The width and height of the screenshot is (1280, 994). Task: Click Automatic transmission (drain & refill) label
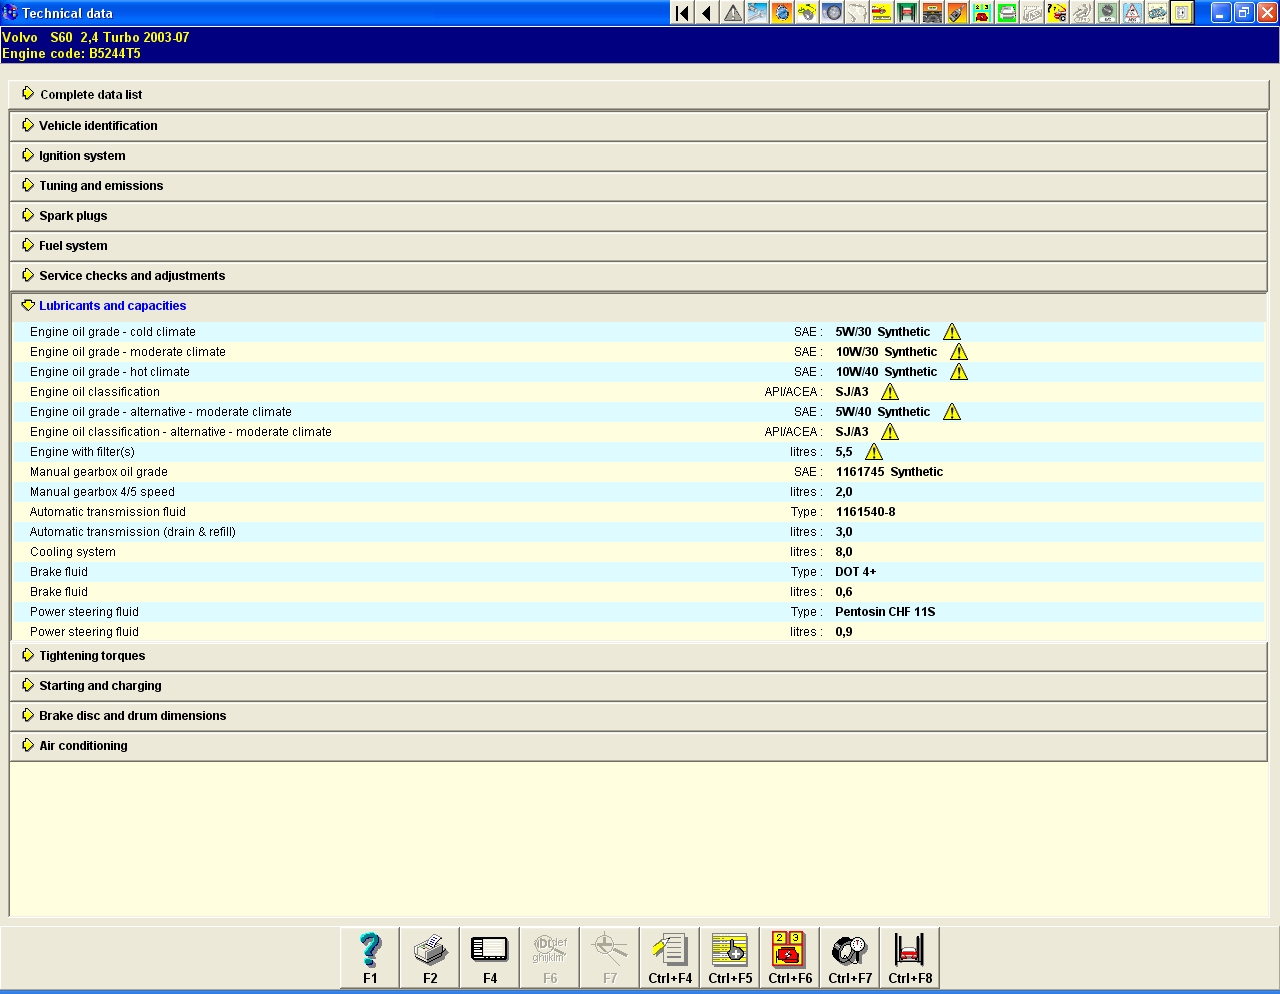tap(133, 532)
